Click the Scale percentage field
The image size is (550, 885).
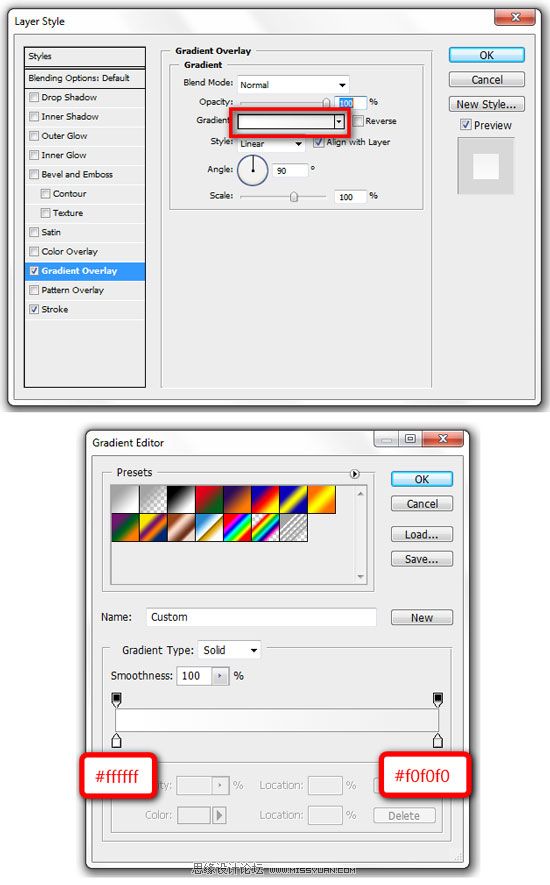351,196
